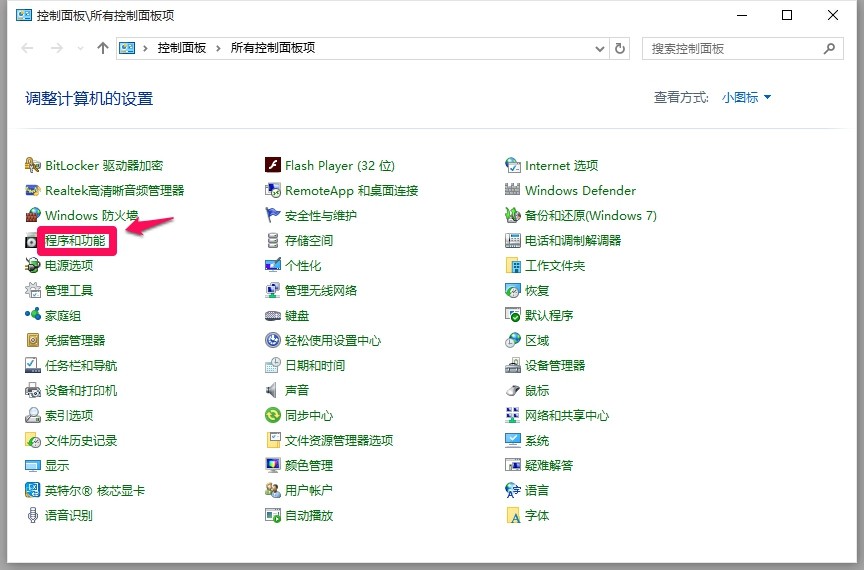Screen dimensions: 864x570
Task: Go back with the left arrow button
Action: [x=28, y=49]
